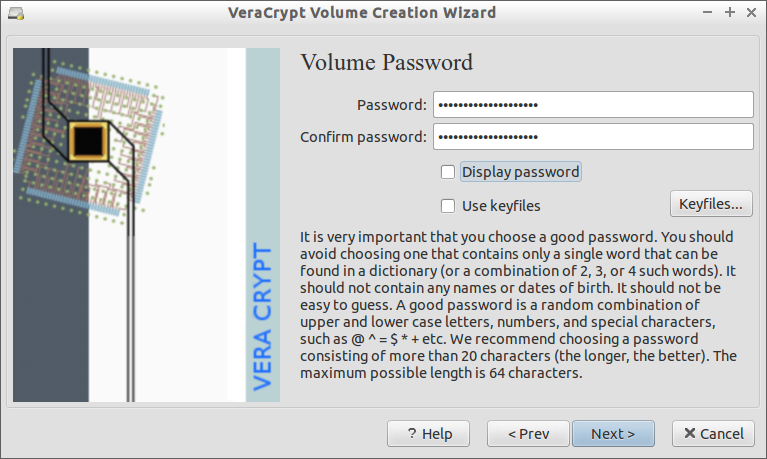Cancel the volume creation wizard
Screen dimensions: 767x459
pyautogui.click(x=713, y=434)
